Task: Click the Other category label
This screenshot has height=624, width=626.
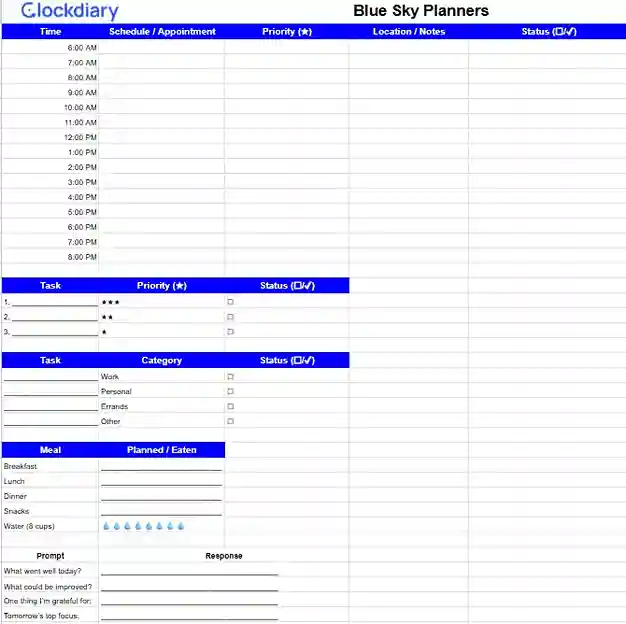Action: coord(111,421)
